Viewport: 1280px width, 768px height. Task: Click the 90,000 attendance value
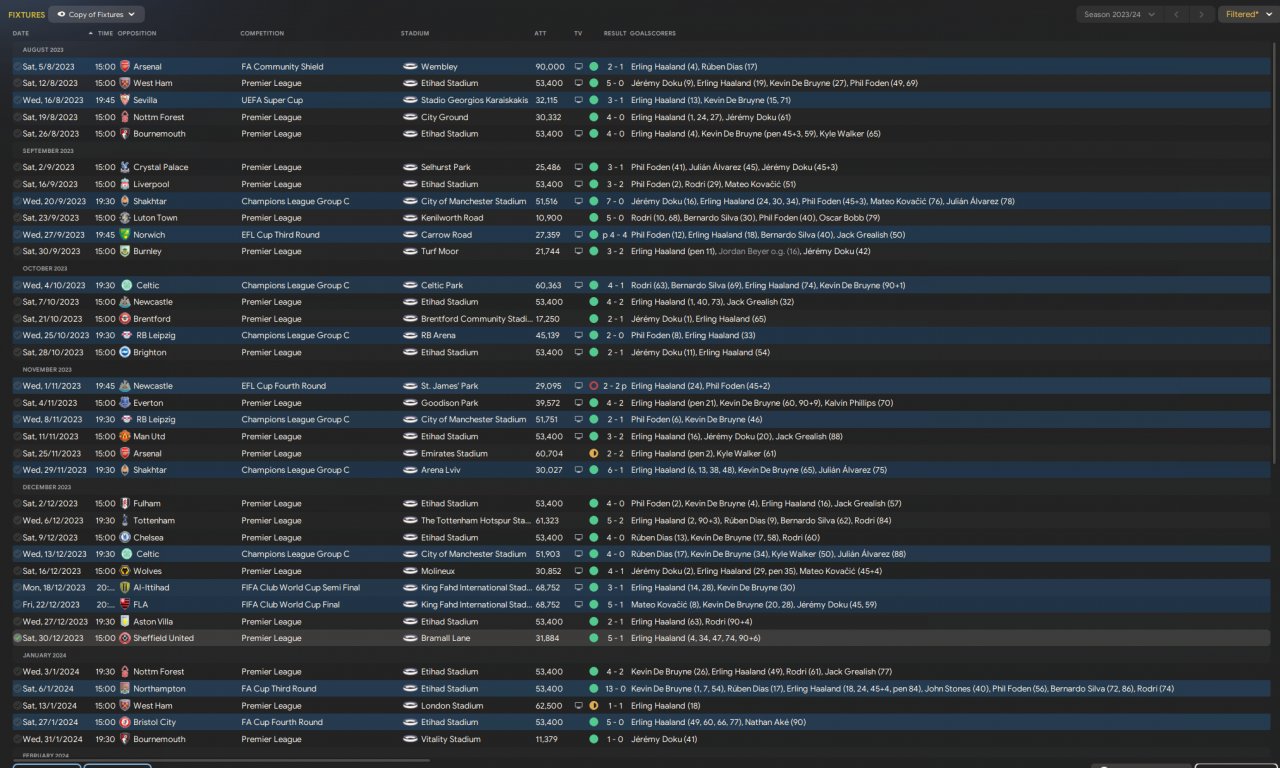pyautogui.click(x=550, y=67)
